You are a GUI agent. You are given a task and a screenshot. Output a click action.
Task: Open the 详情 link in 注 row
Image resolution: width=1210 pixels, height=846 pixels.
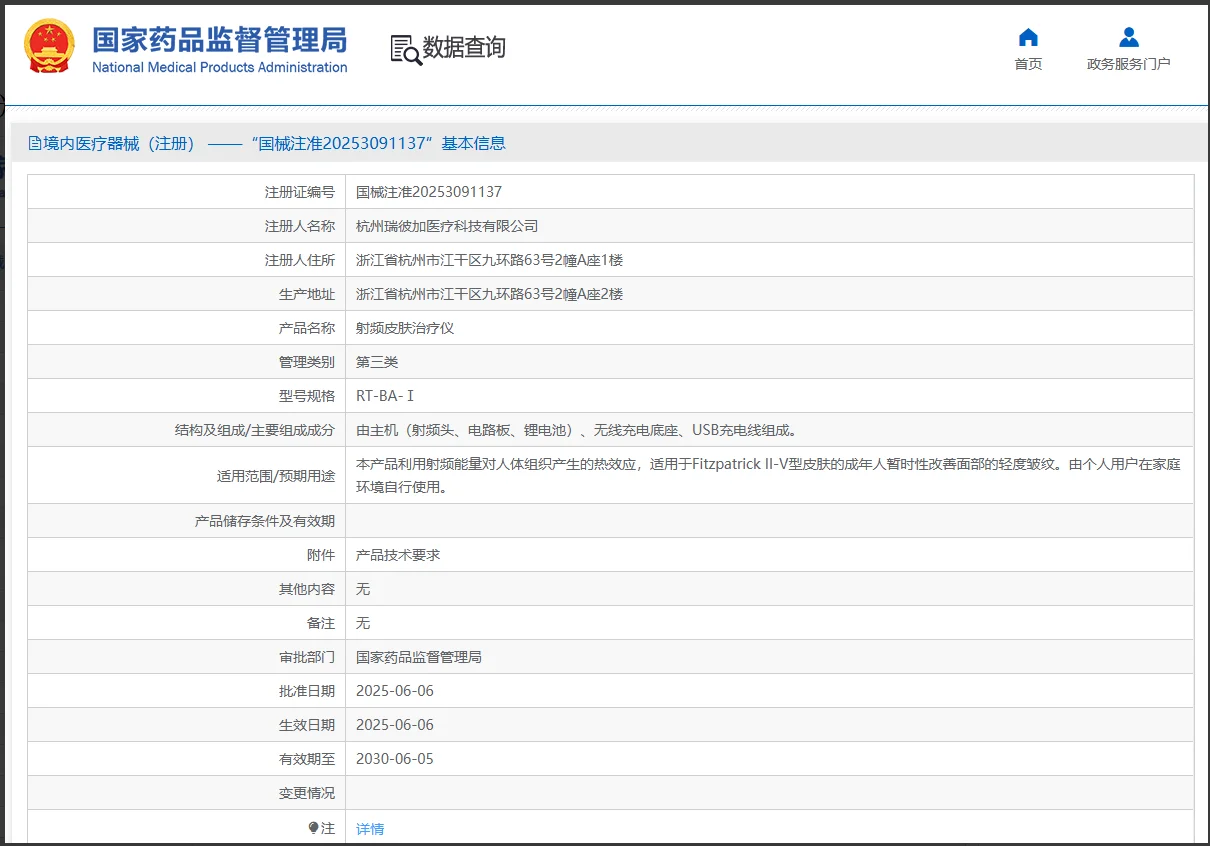coord(369,827)
